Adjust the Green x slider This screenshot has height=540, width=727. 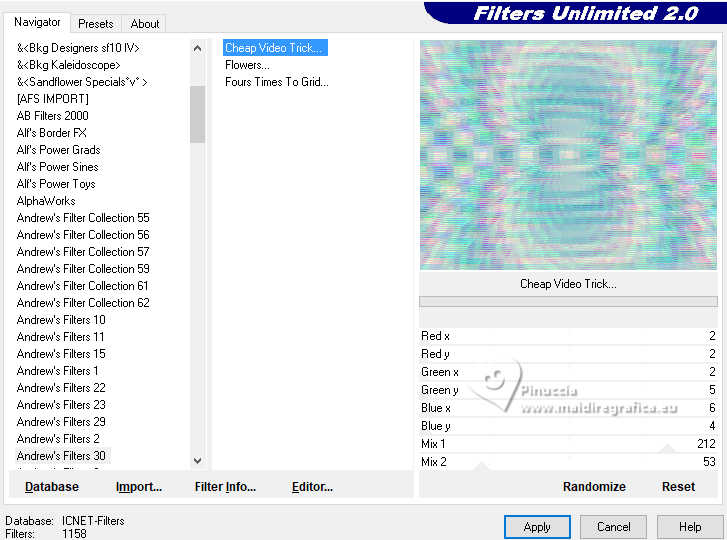(x=568, y=372)
